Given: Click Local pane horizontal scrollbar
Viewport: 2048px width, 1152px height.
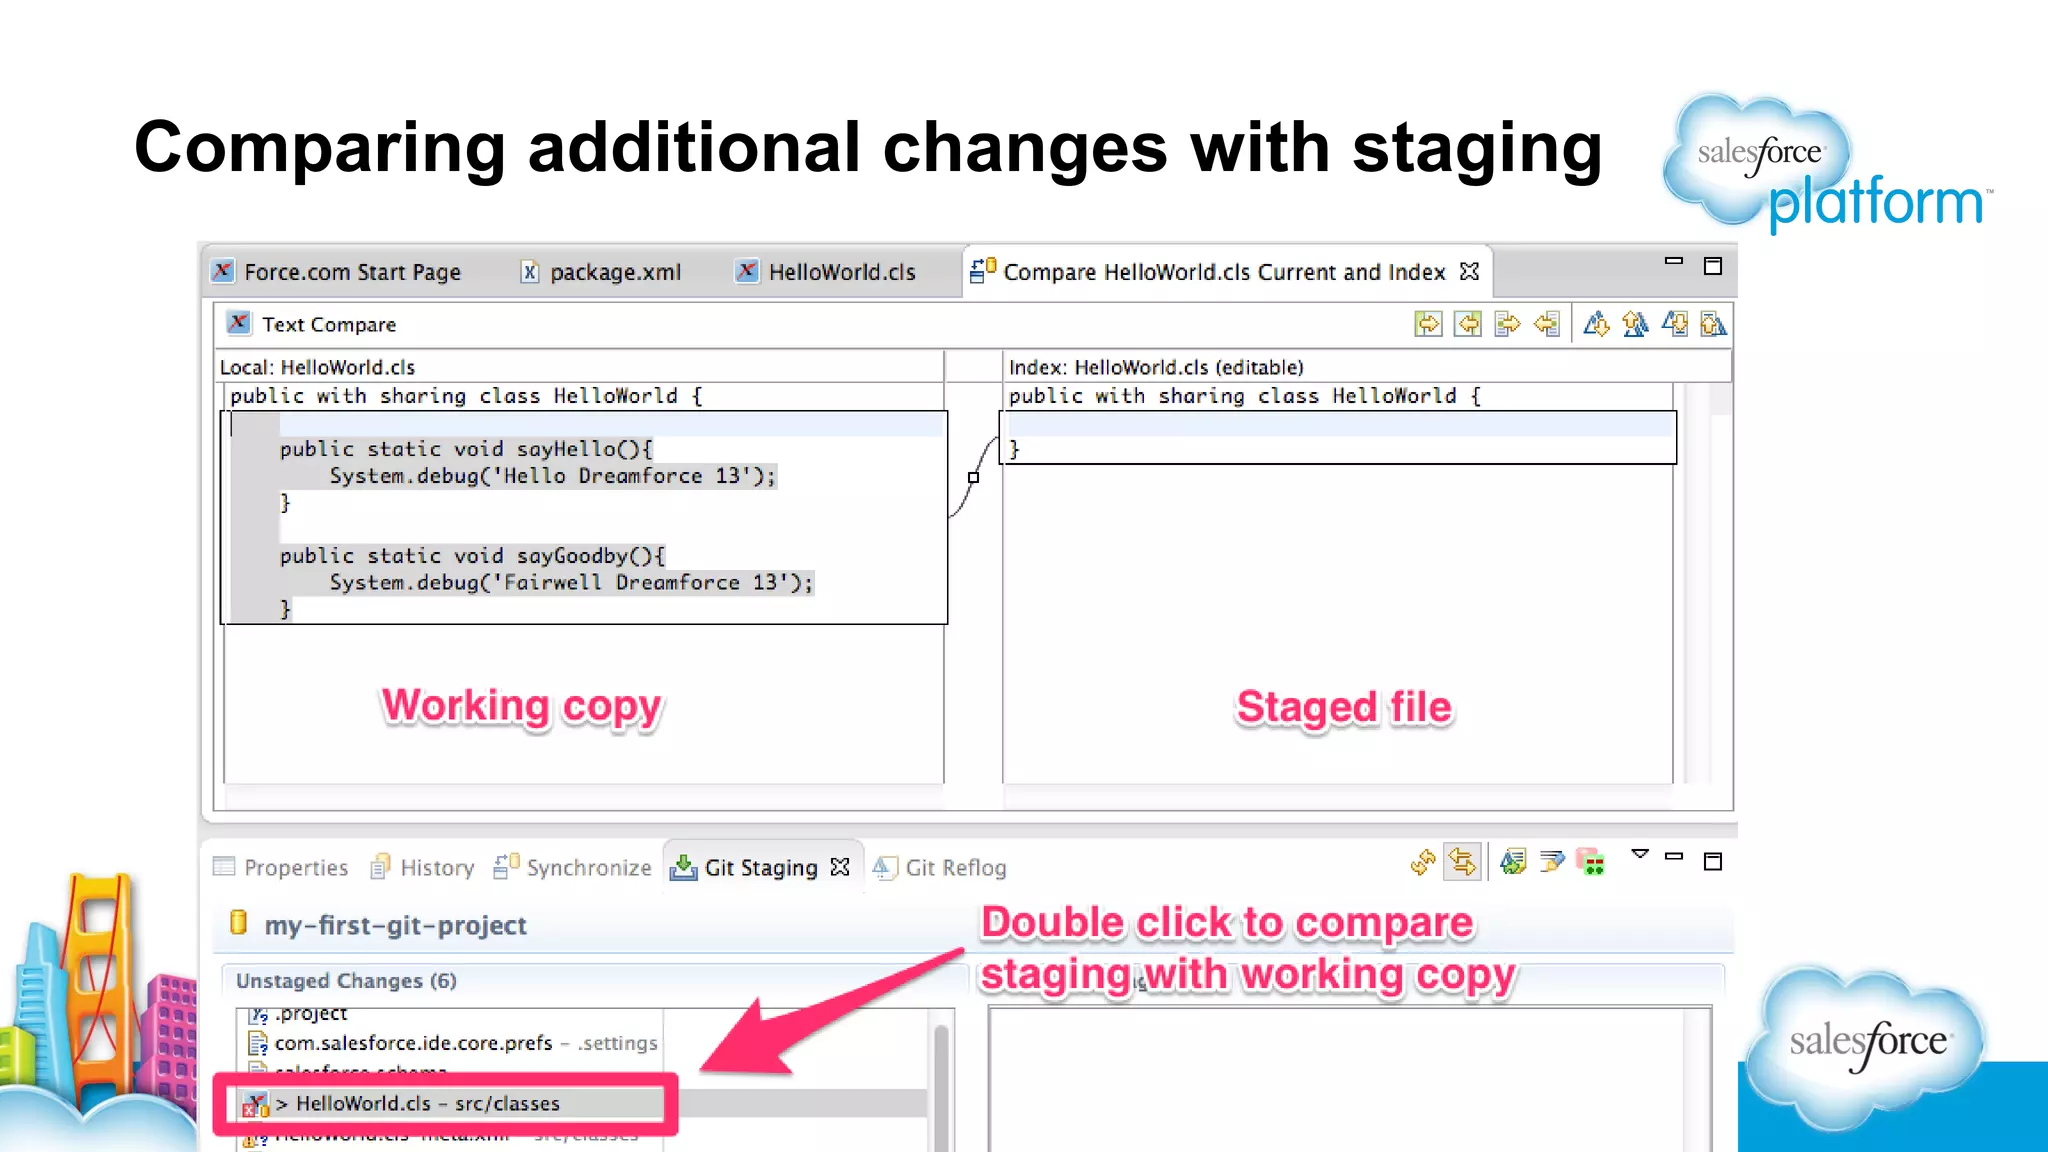Looking at the screenshot, I should [584, 797].
